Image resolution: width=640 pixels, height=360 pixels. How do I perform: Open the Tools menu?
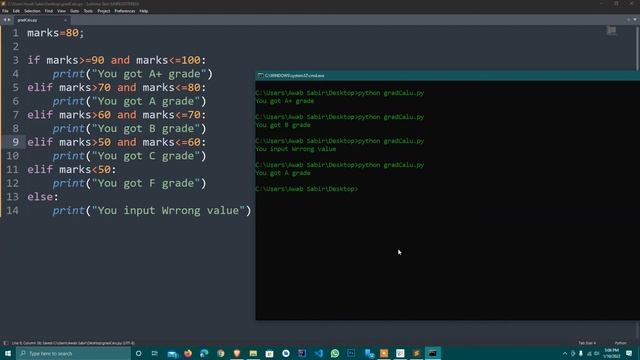(88, 11)
